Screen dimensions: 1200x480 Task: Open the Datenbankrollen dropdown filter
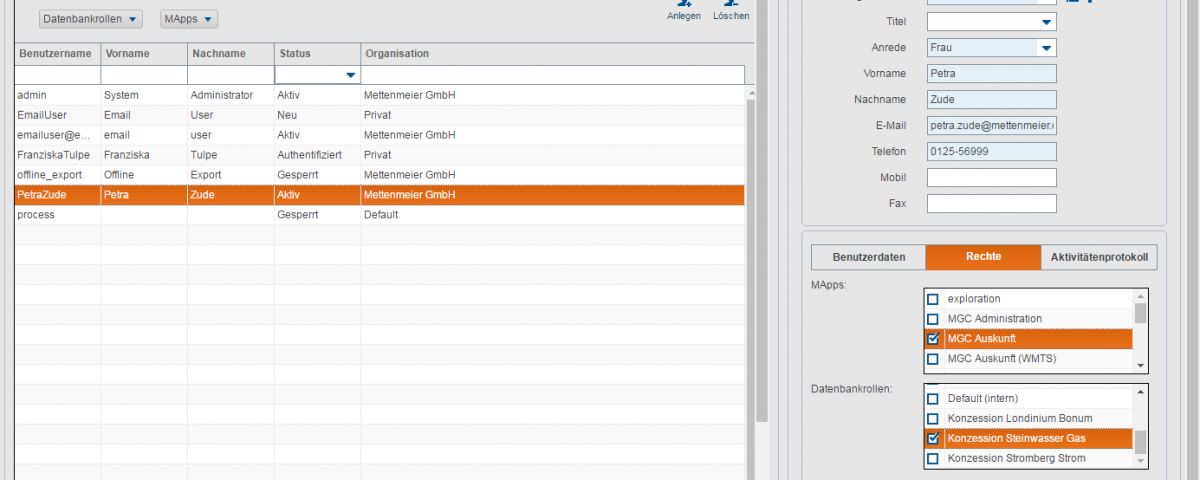pyautogui.click(x=91, y=19)
